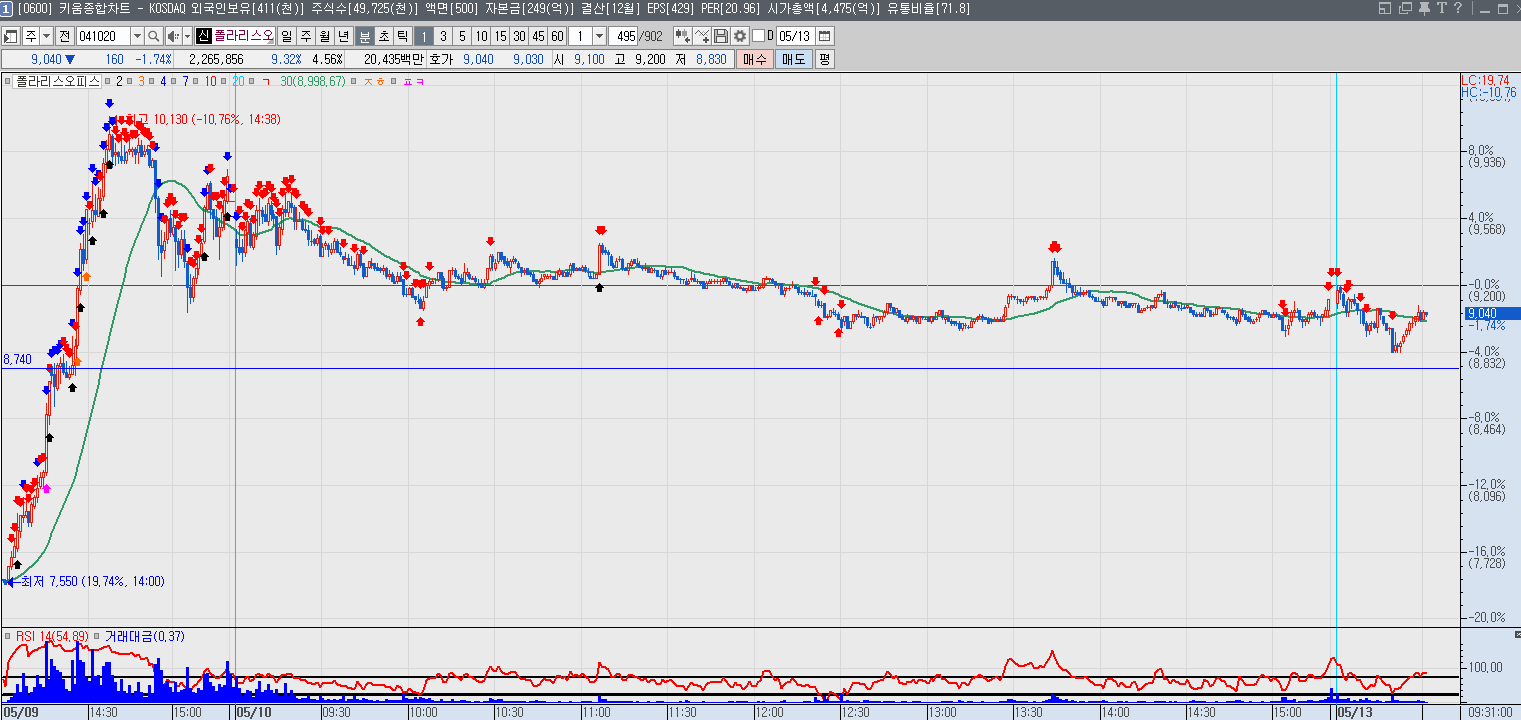
Task: Click the magnifier stock search icon
Action: tap(154, 36)
